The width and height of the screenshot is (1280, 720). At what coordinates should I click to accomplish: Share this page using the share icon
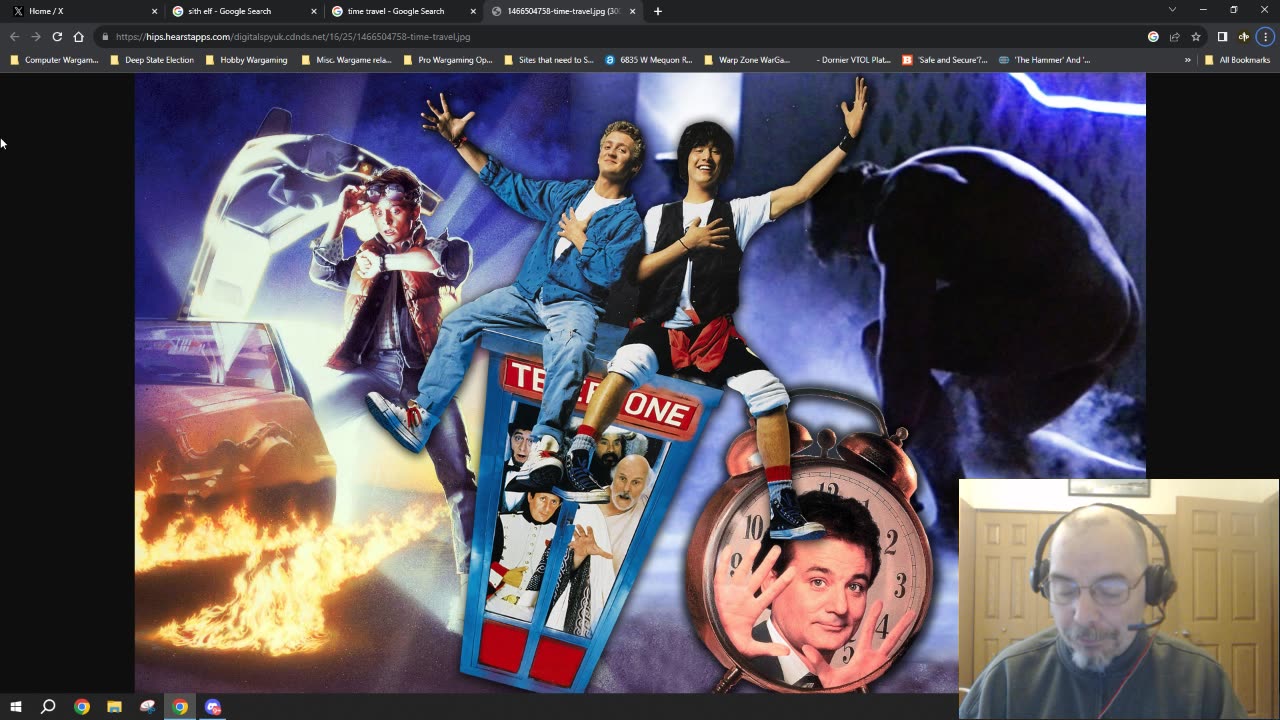(1174, 36)
